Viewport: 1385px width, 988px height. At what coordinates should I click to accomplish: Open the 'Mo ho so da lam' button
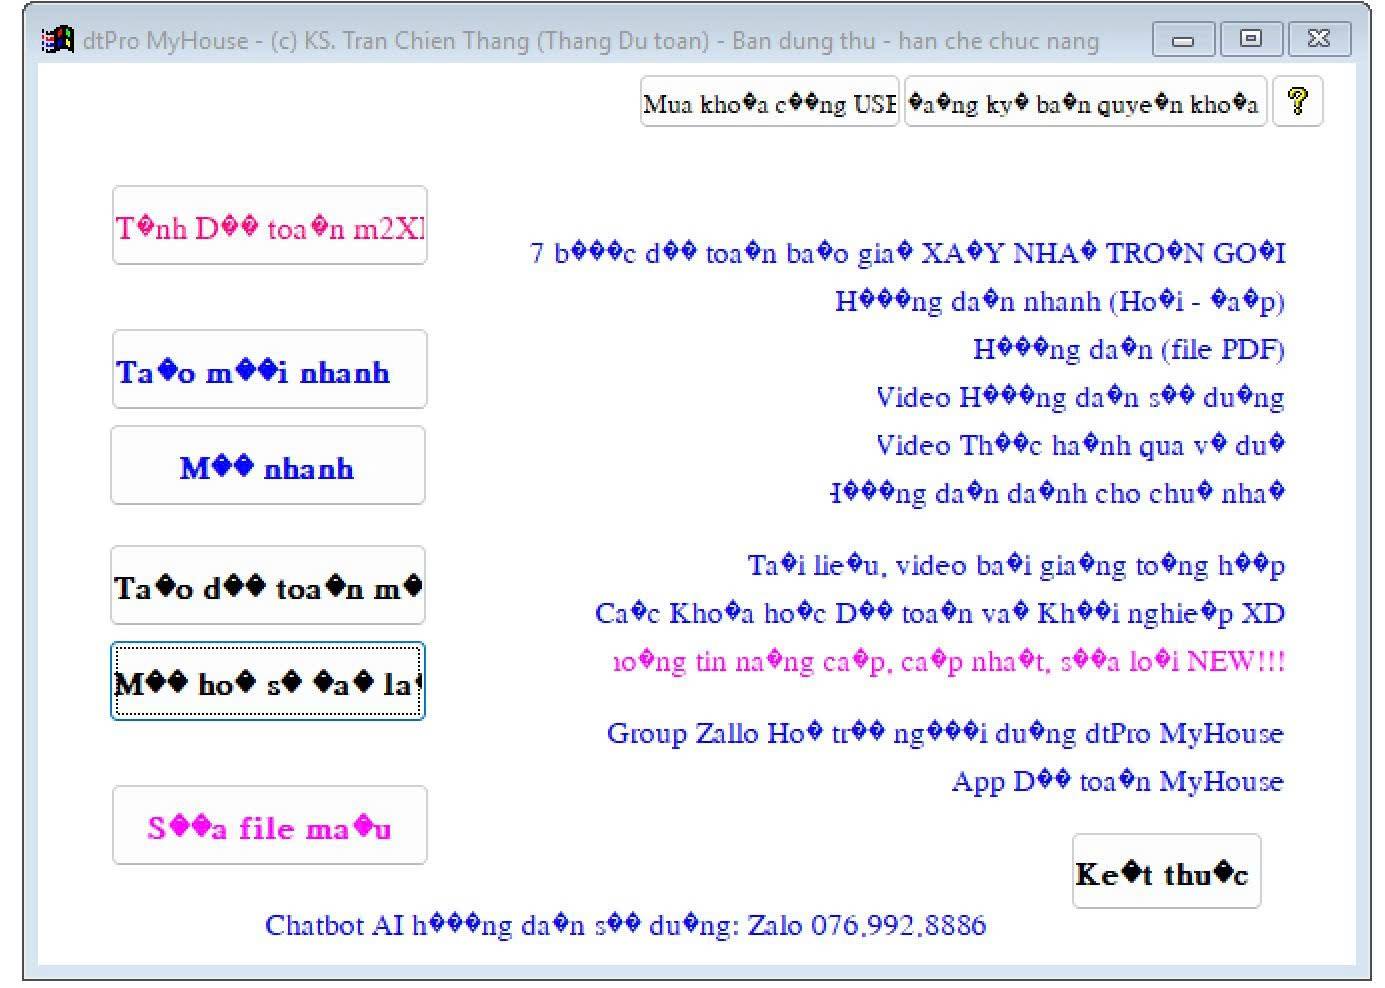coord(267,682)
